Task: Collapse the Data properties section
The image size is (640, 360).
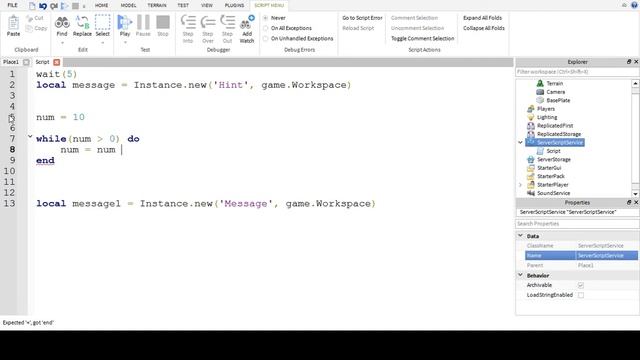Action: 520,236
